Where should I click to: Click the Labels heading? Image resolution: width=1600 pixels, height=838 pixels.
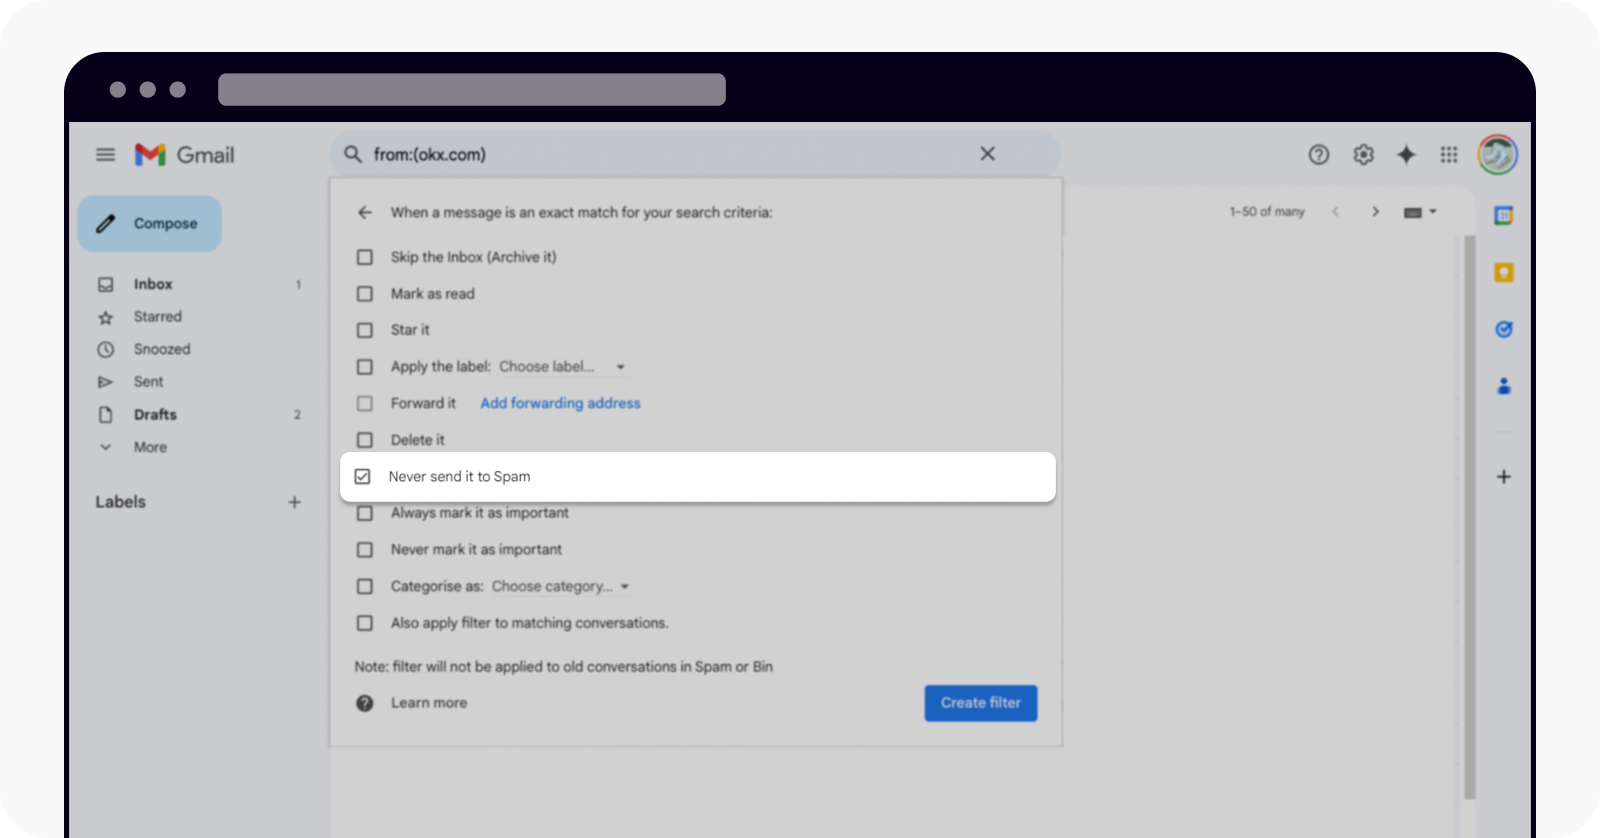[x=121, y=502]
